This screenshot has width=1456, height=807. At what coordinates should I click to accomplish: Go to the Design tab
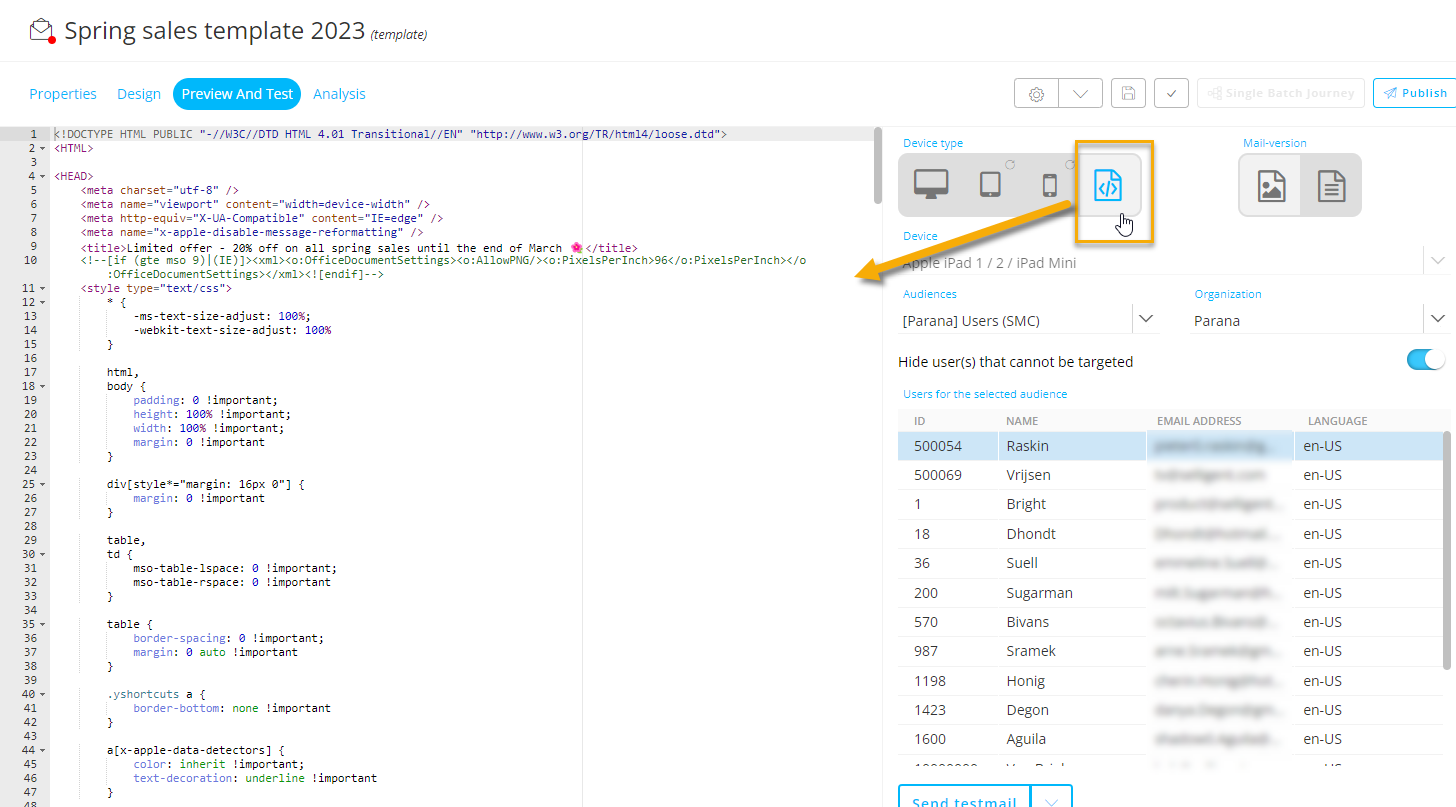(139, 94)
